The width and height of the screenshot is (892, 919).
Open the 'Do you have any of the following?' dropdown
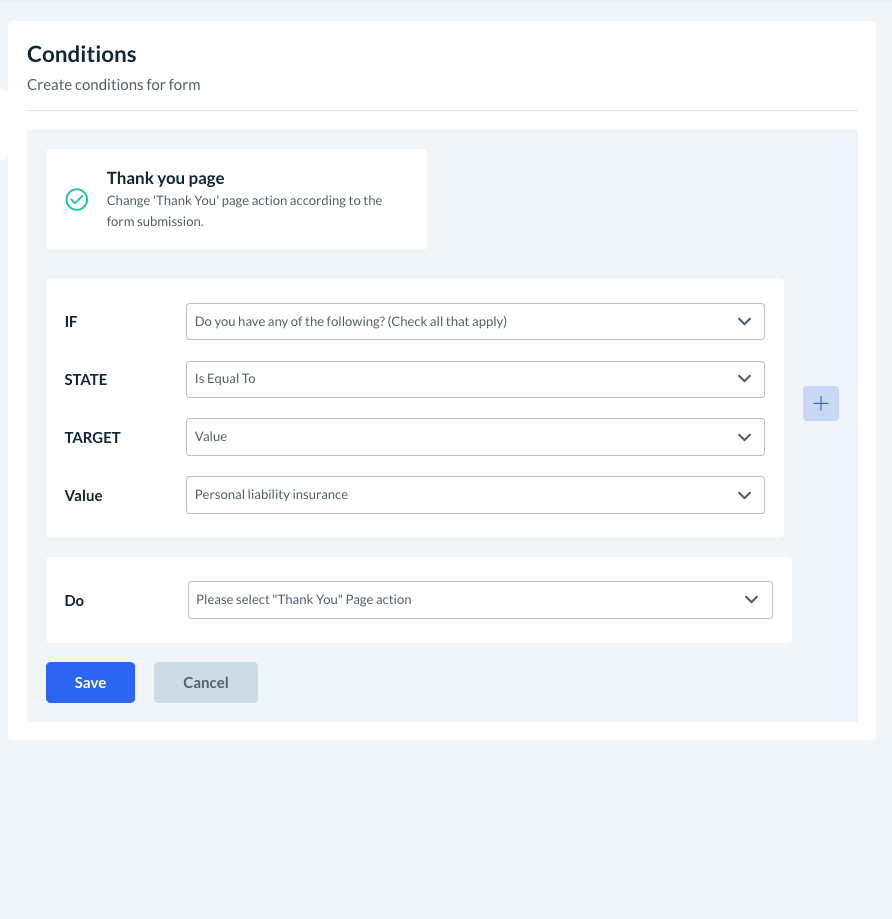460,322
